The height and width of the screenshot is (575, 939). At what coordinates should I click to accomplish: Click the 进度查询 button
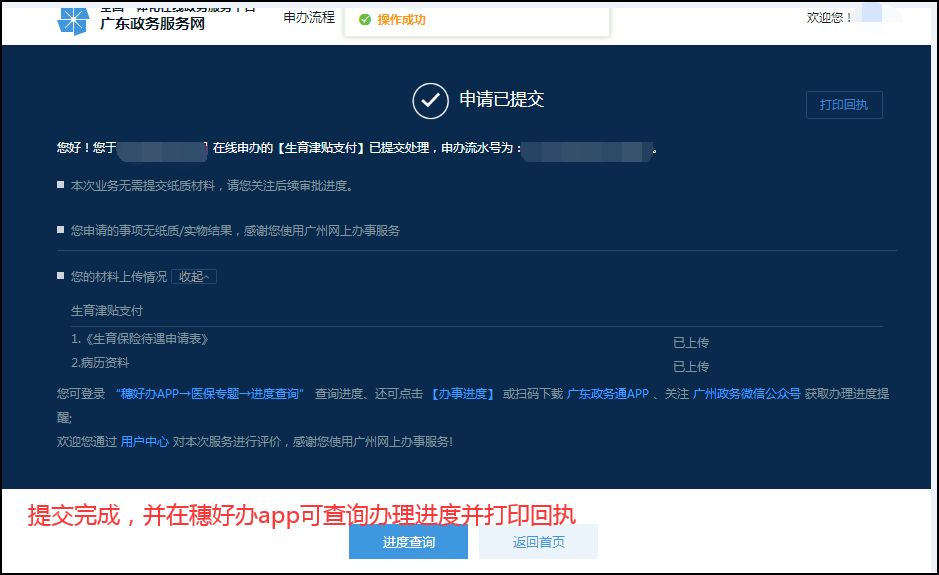pyautogui.click(x=408, y=542)
